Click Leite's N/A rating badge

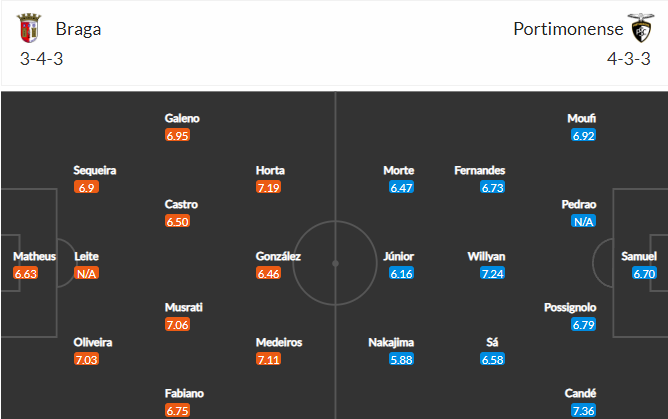coord(87,273)
